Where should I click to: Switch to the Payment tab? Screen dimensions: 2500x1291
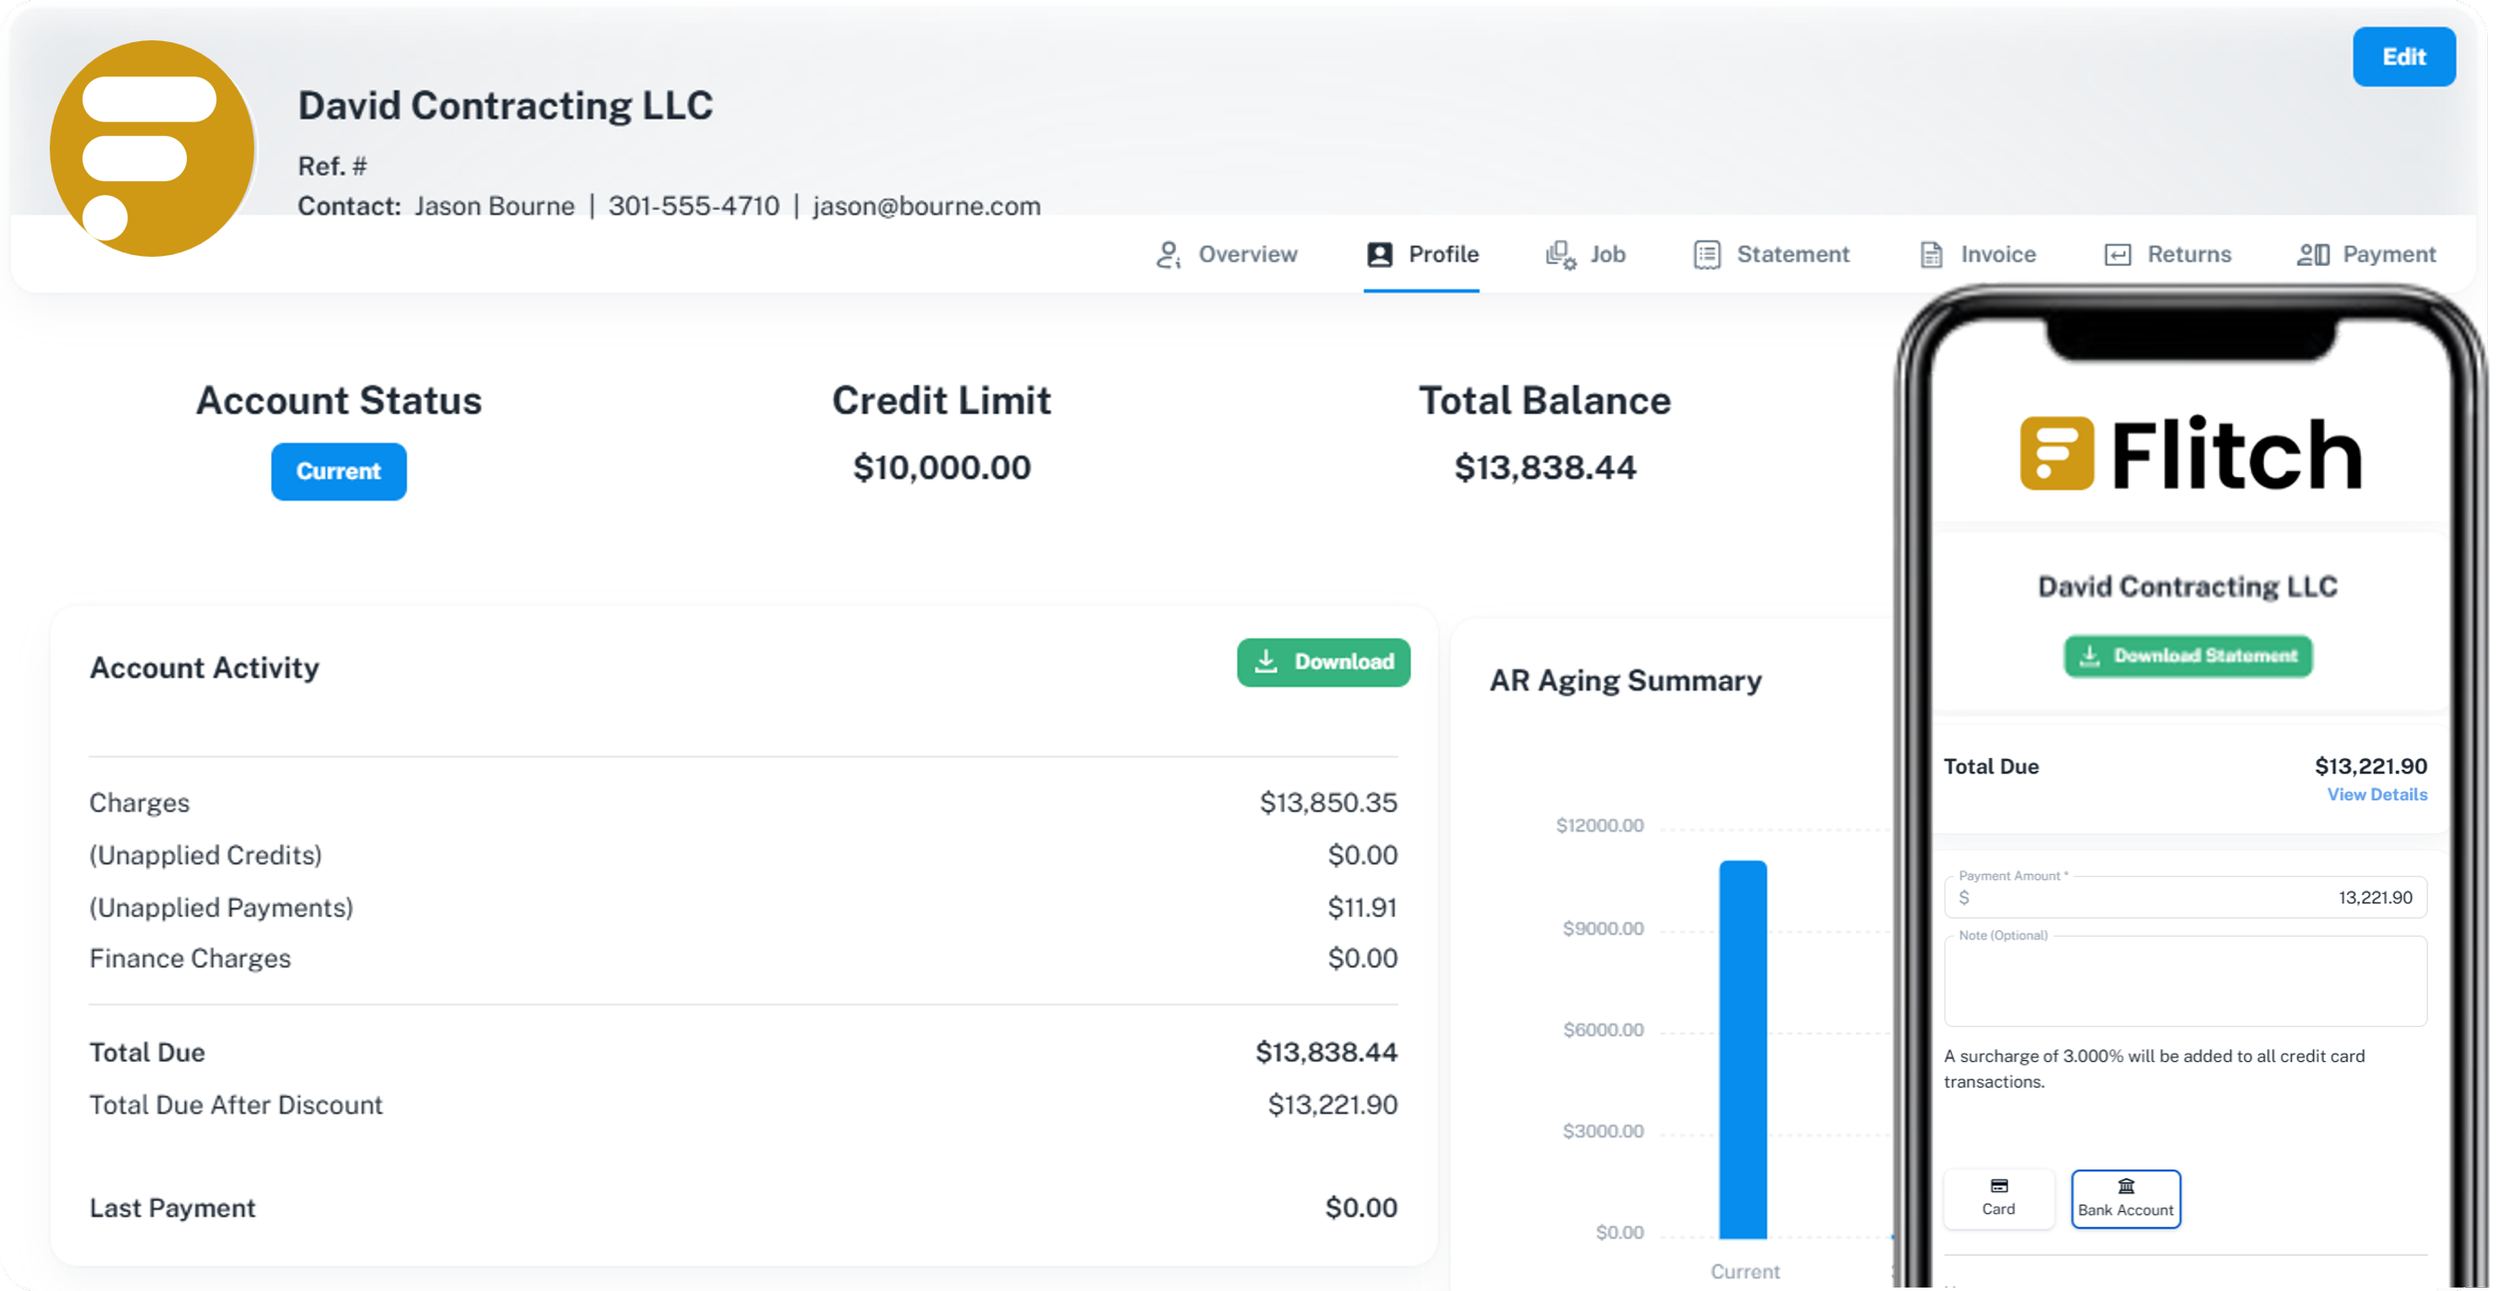point(2367,255)
